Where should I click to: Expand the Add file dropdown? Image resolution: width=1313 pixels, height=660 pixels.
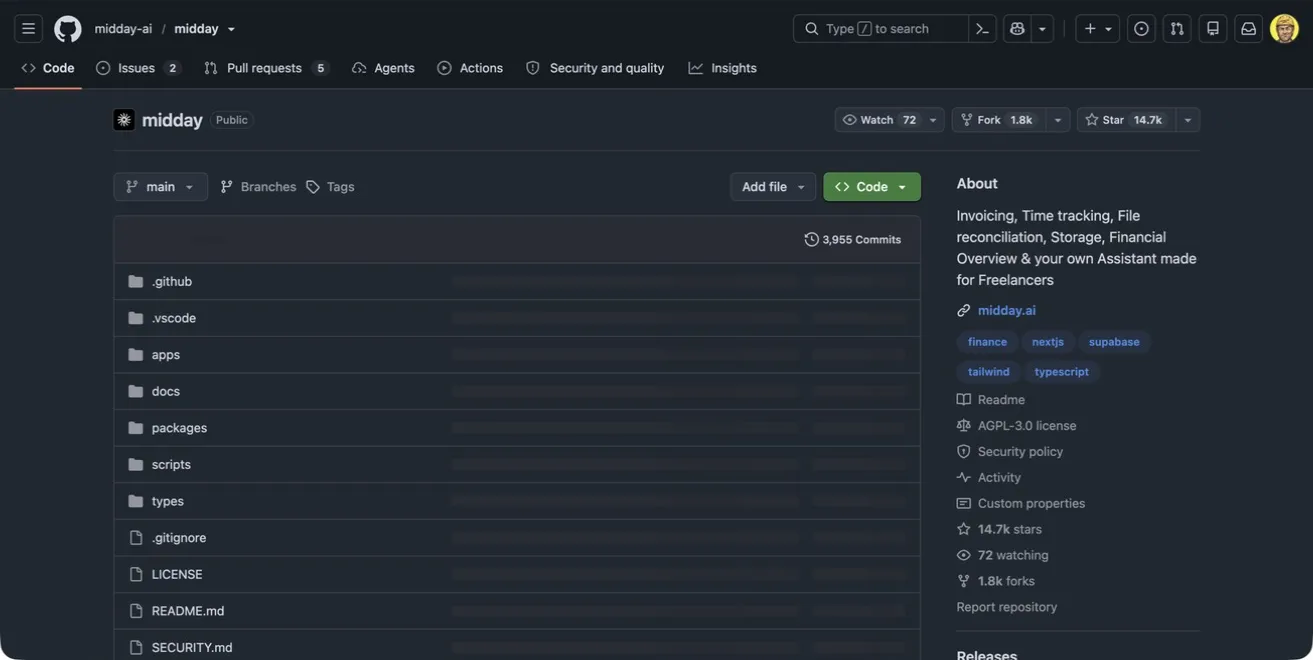773,187
